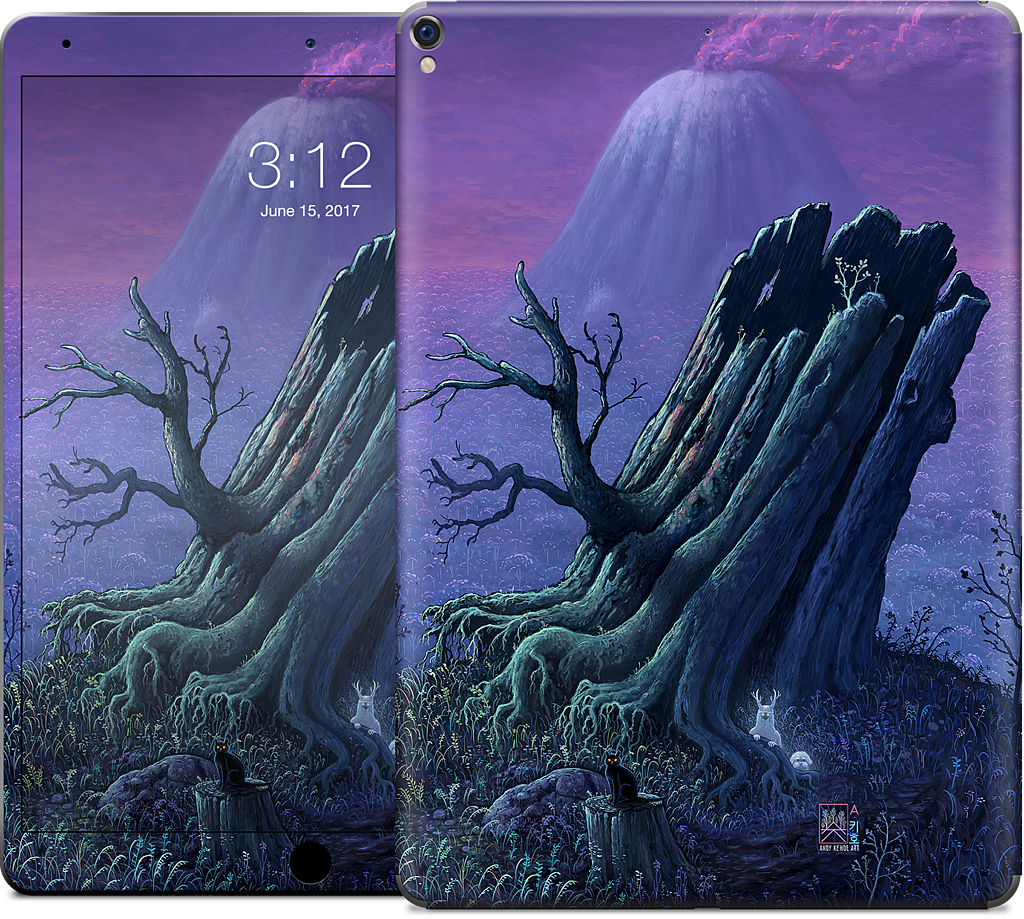Tap the front camera on the bezel
Screen dimensions: 1024x919
310,44
